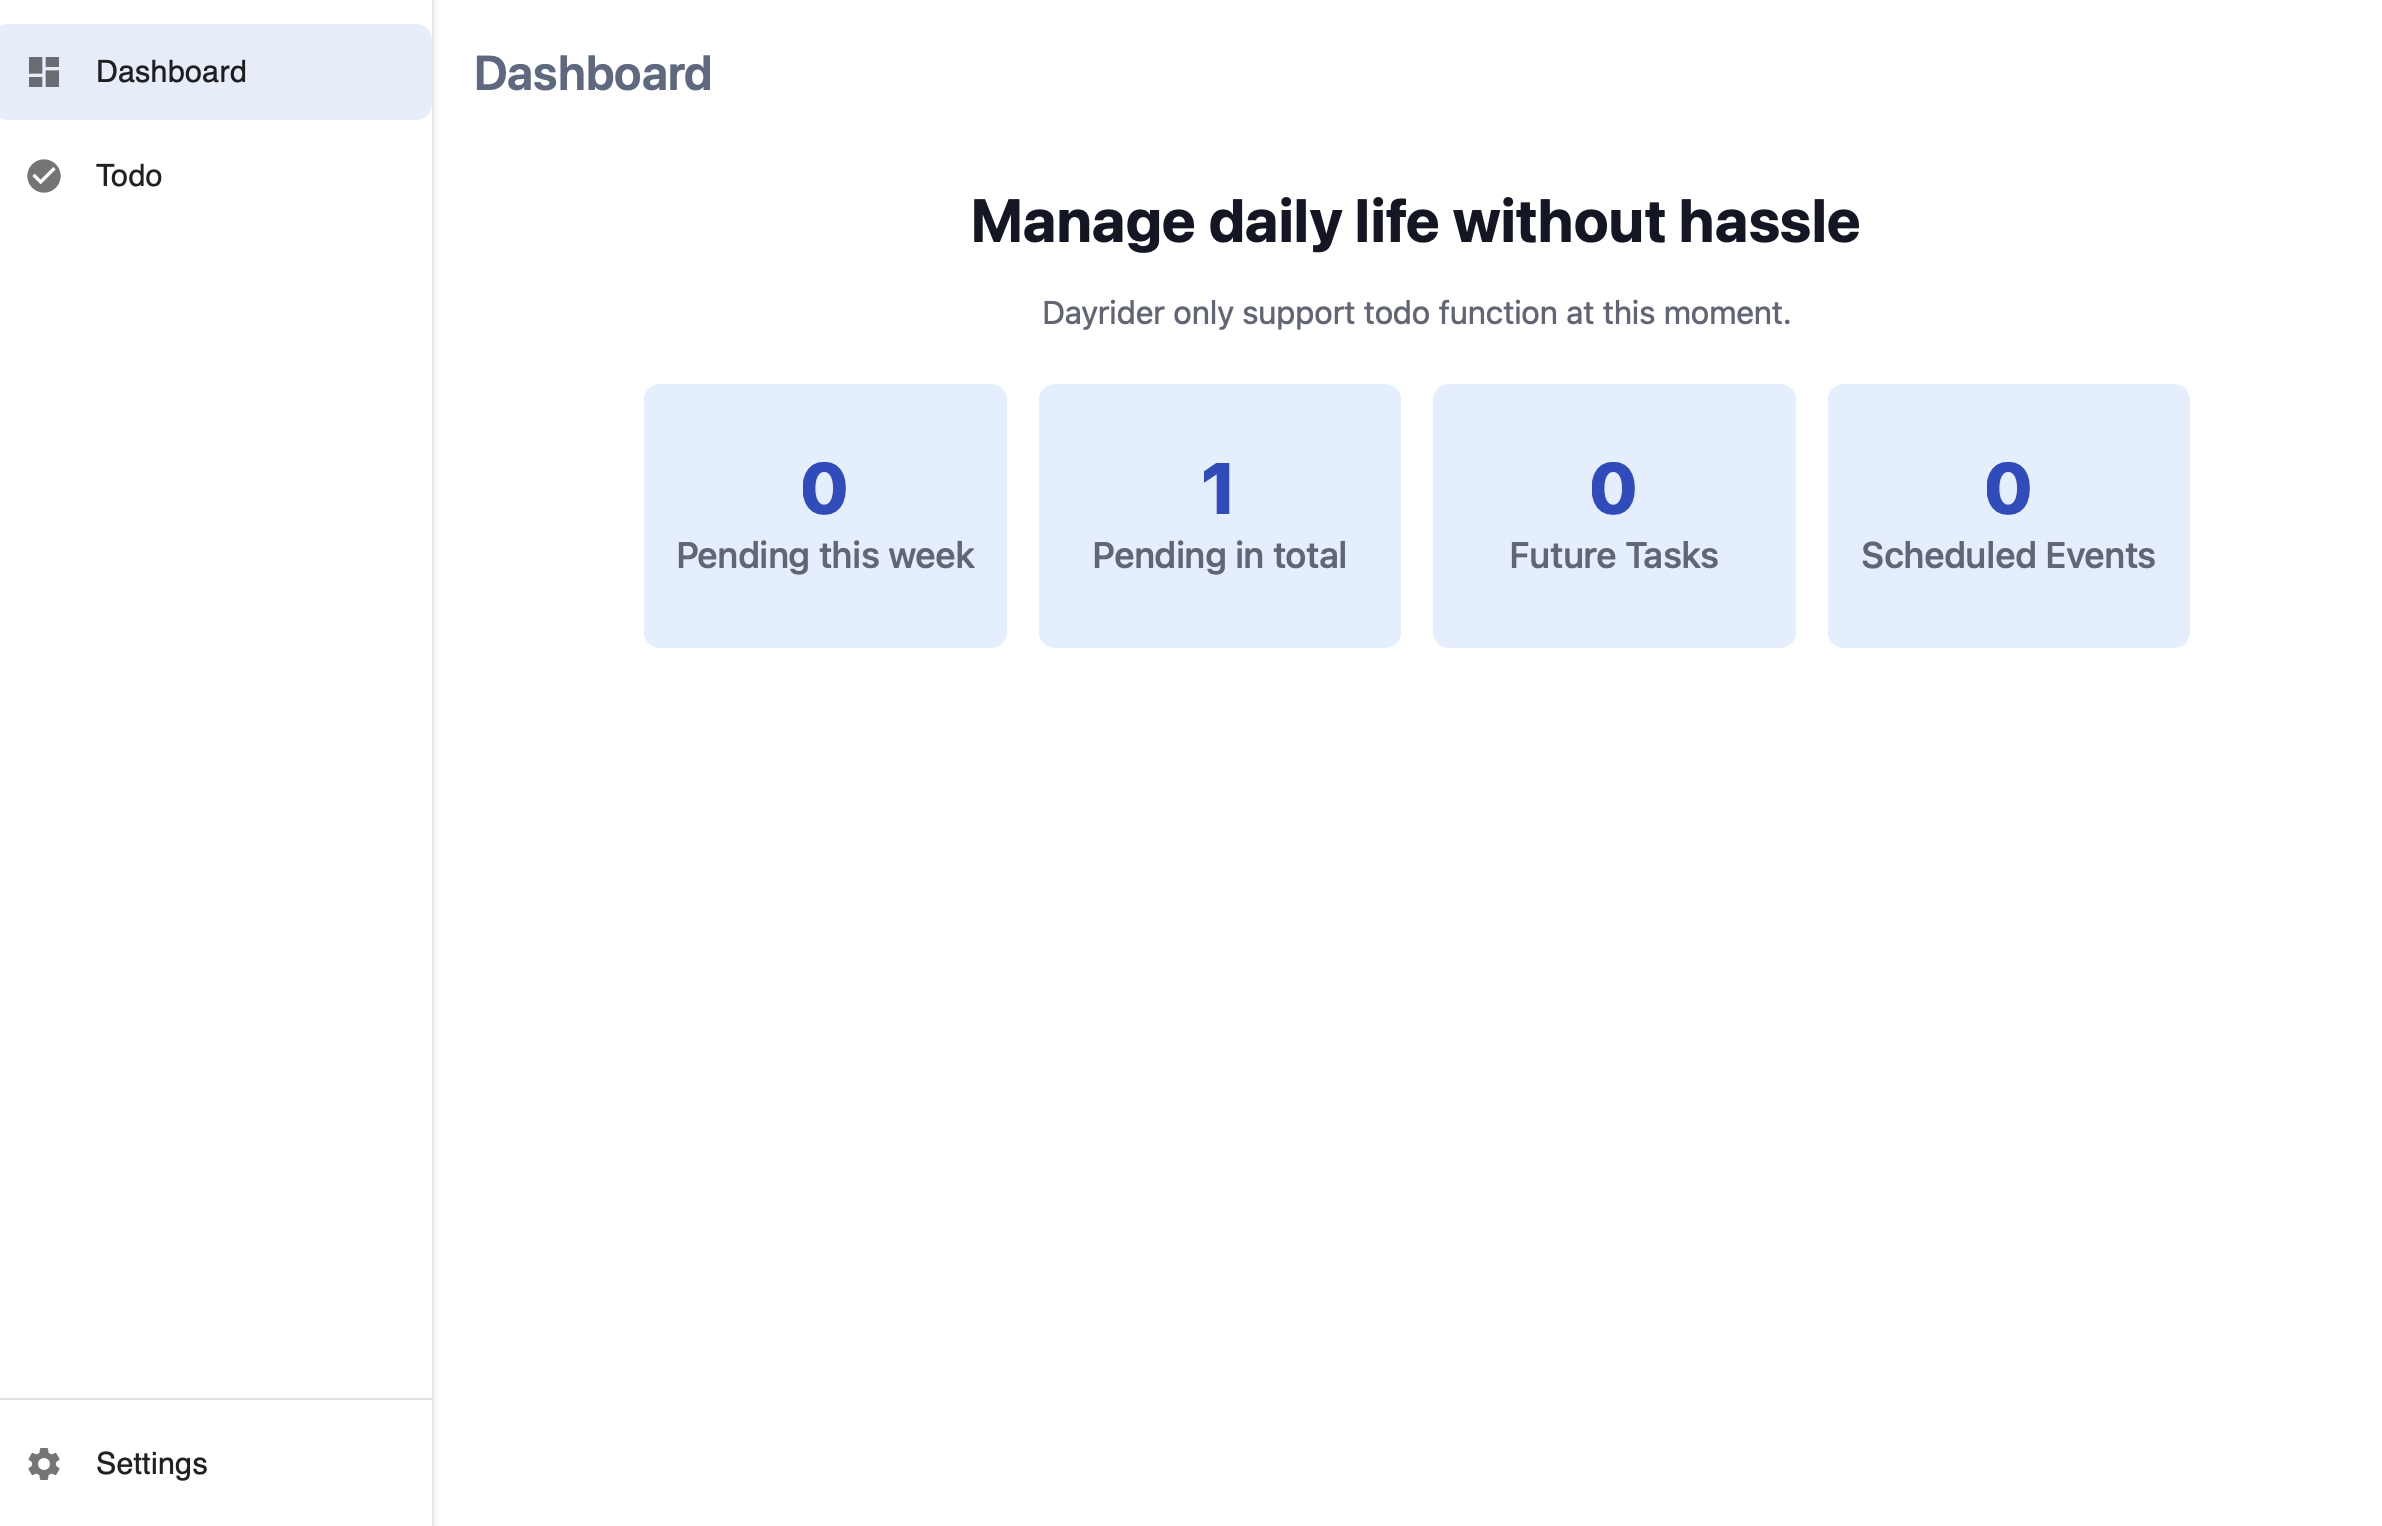Image resolution: width=2382 pixels, height=1526 pixels.
Task: Click the Settings gear icon
Action: [x=44, y=1463]
